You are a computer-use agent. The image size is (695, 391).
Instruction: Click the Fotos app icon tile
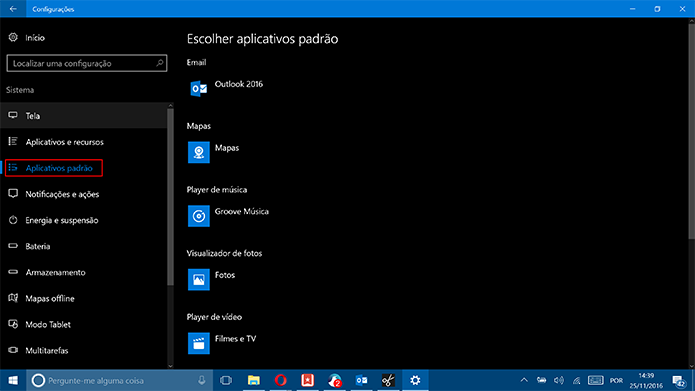[x=199, y=279]
